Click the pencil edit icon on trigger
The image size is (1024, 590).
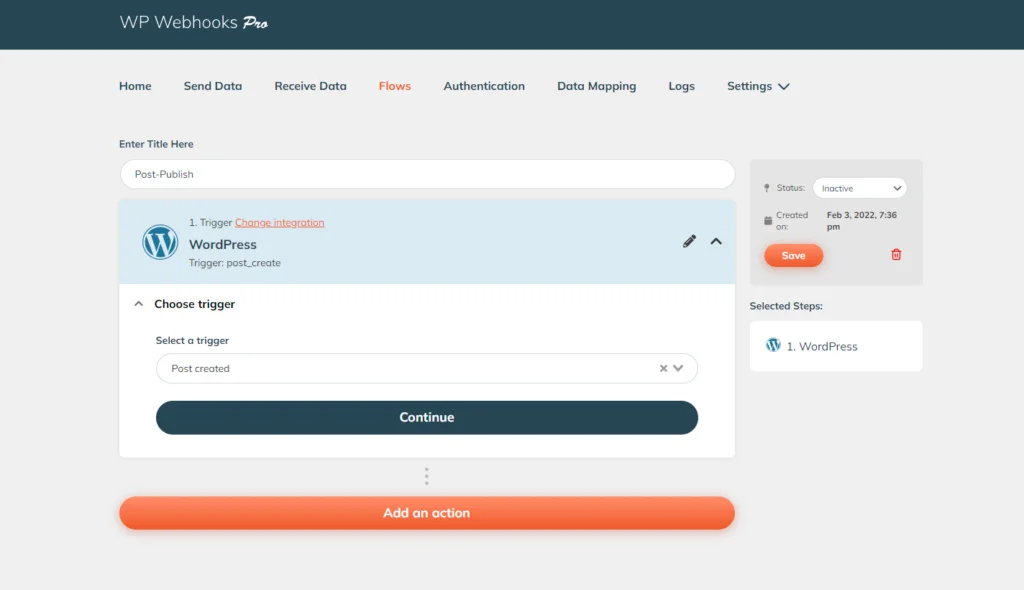(x=689, y=242)
